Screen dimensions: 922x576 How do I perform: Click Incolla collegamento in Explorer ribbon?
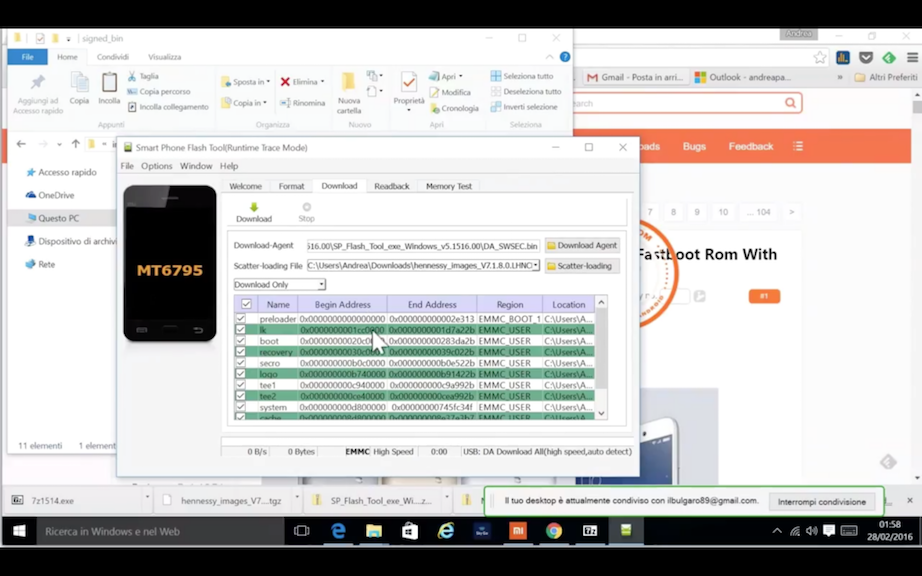pos(168,107)
